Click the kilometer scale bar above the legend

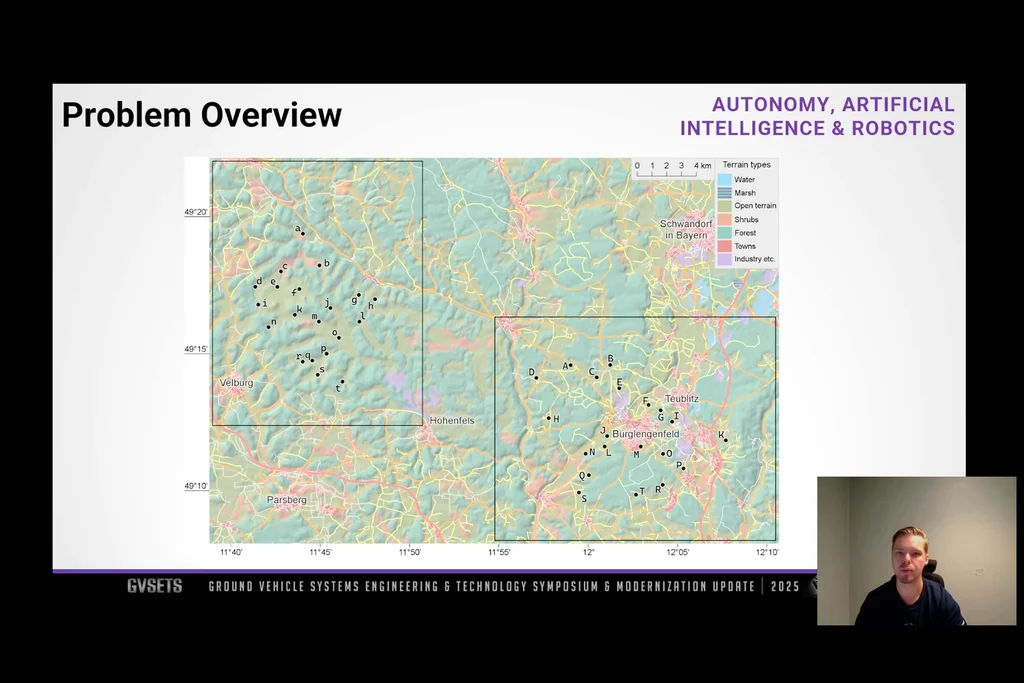click(x=665, y=170)
